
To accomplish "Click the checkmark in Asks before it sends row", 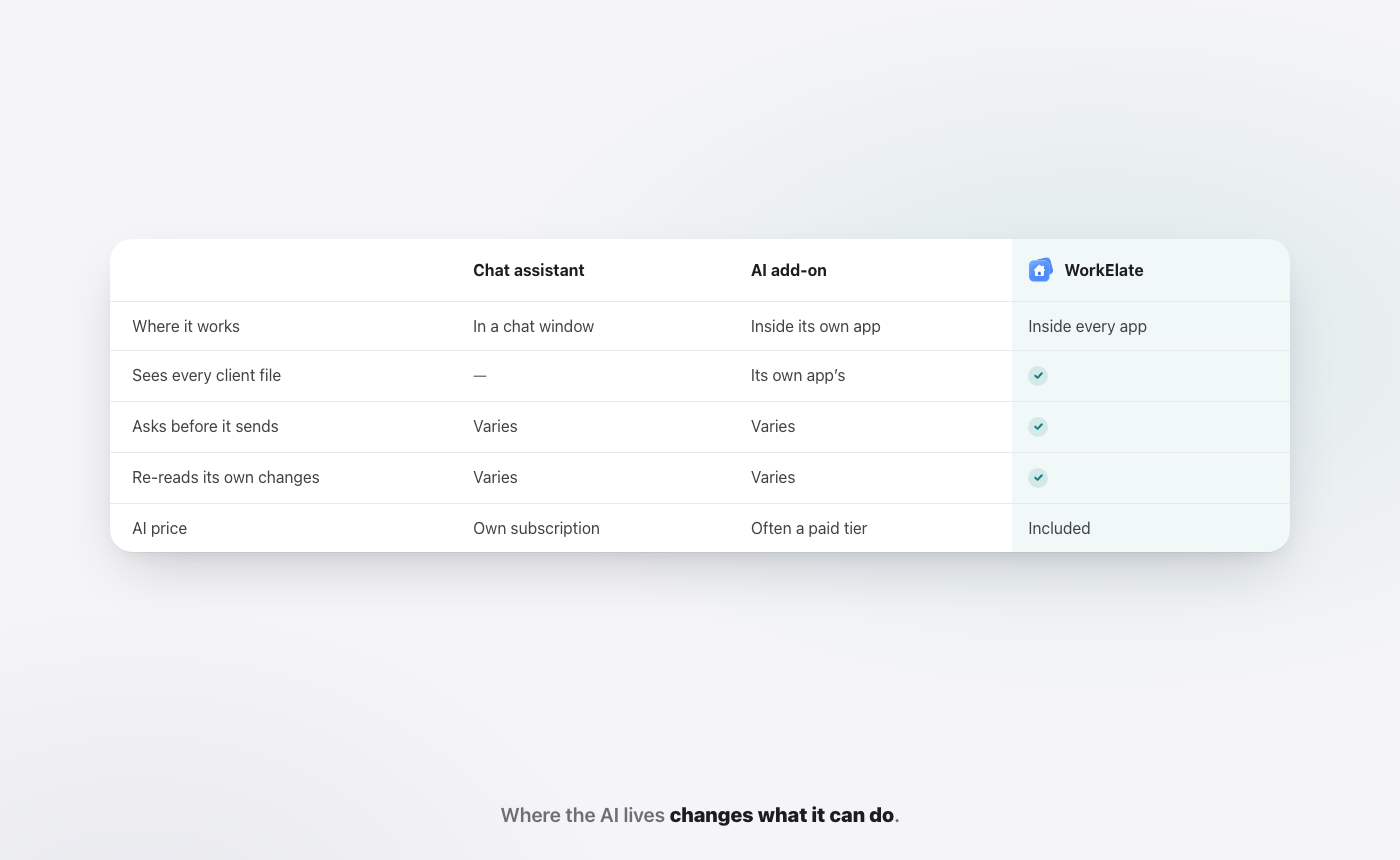I will (1038, 427).
